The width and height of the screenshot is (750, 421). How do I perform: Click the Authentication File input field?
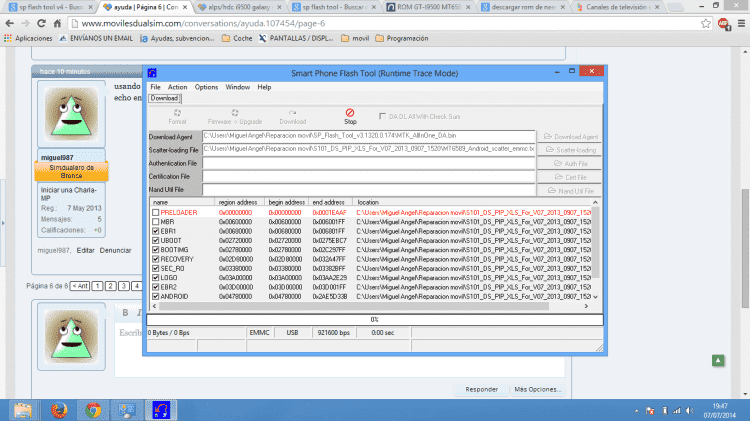click(368, 163)
